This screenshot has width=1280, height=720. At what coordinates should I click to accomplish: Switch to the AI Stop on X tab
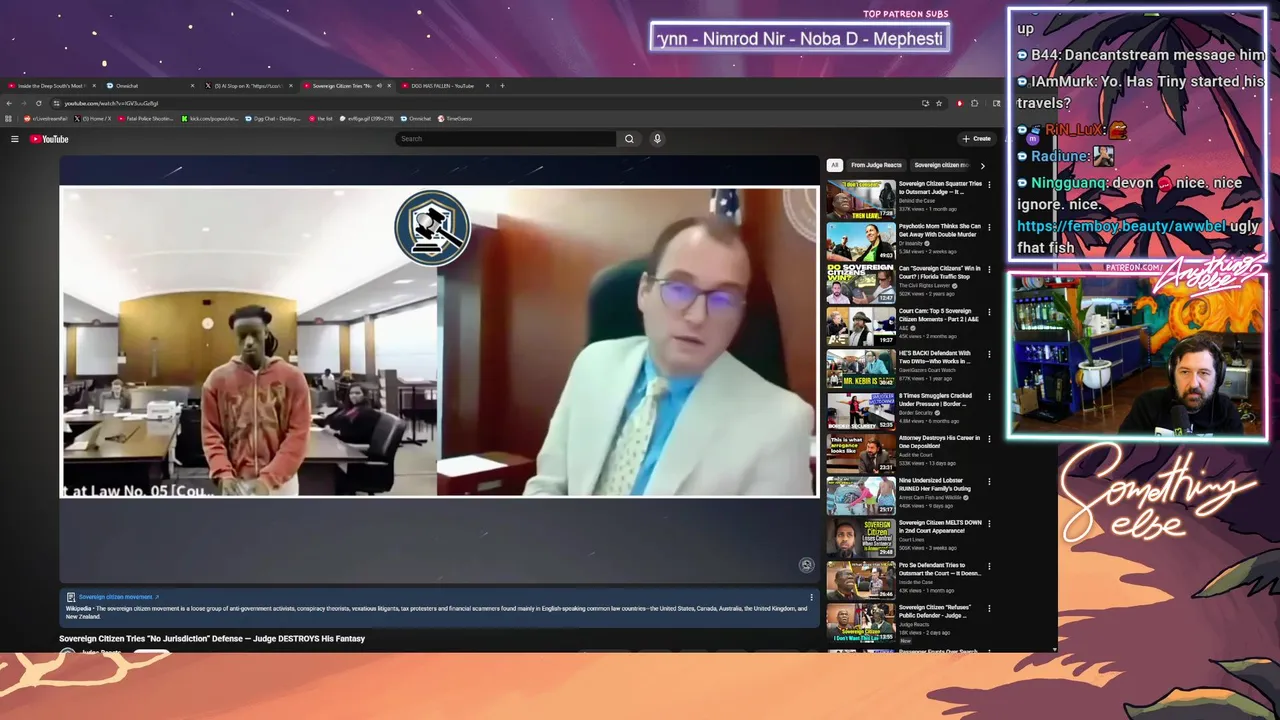[248, 86]
